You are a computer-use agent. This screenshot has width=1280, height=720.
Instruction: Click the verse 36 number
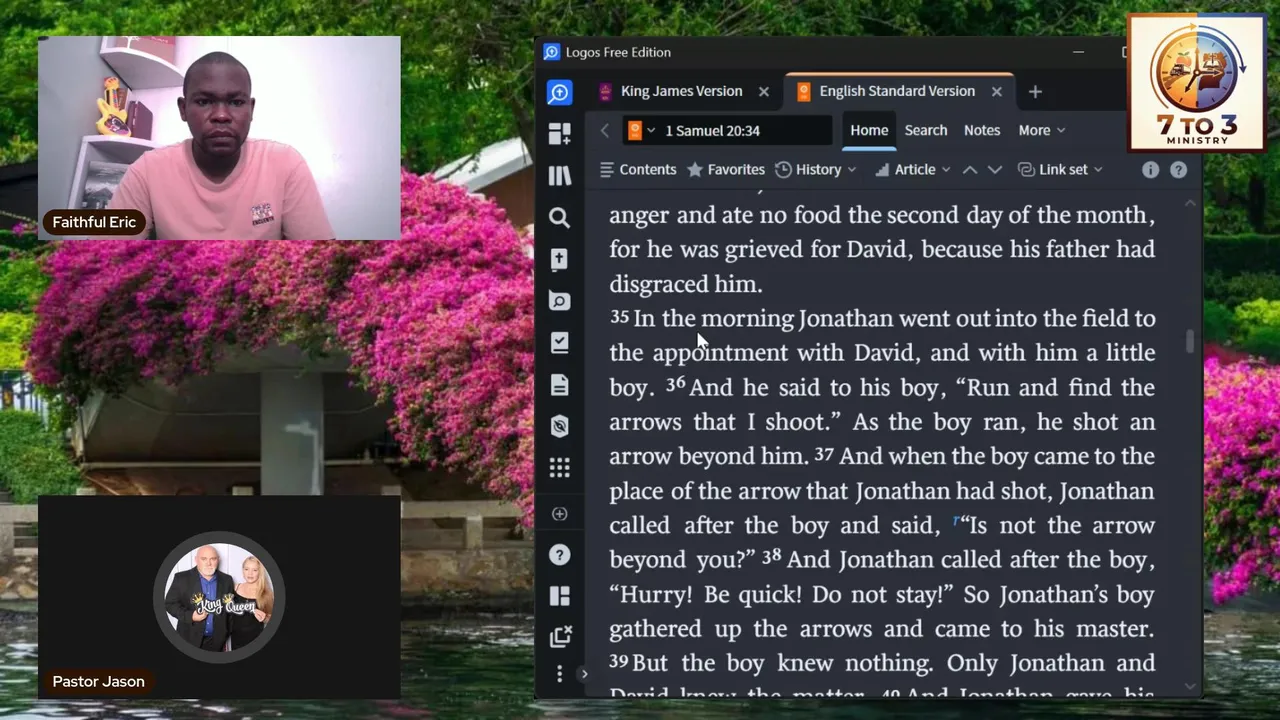676,384
